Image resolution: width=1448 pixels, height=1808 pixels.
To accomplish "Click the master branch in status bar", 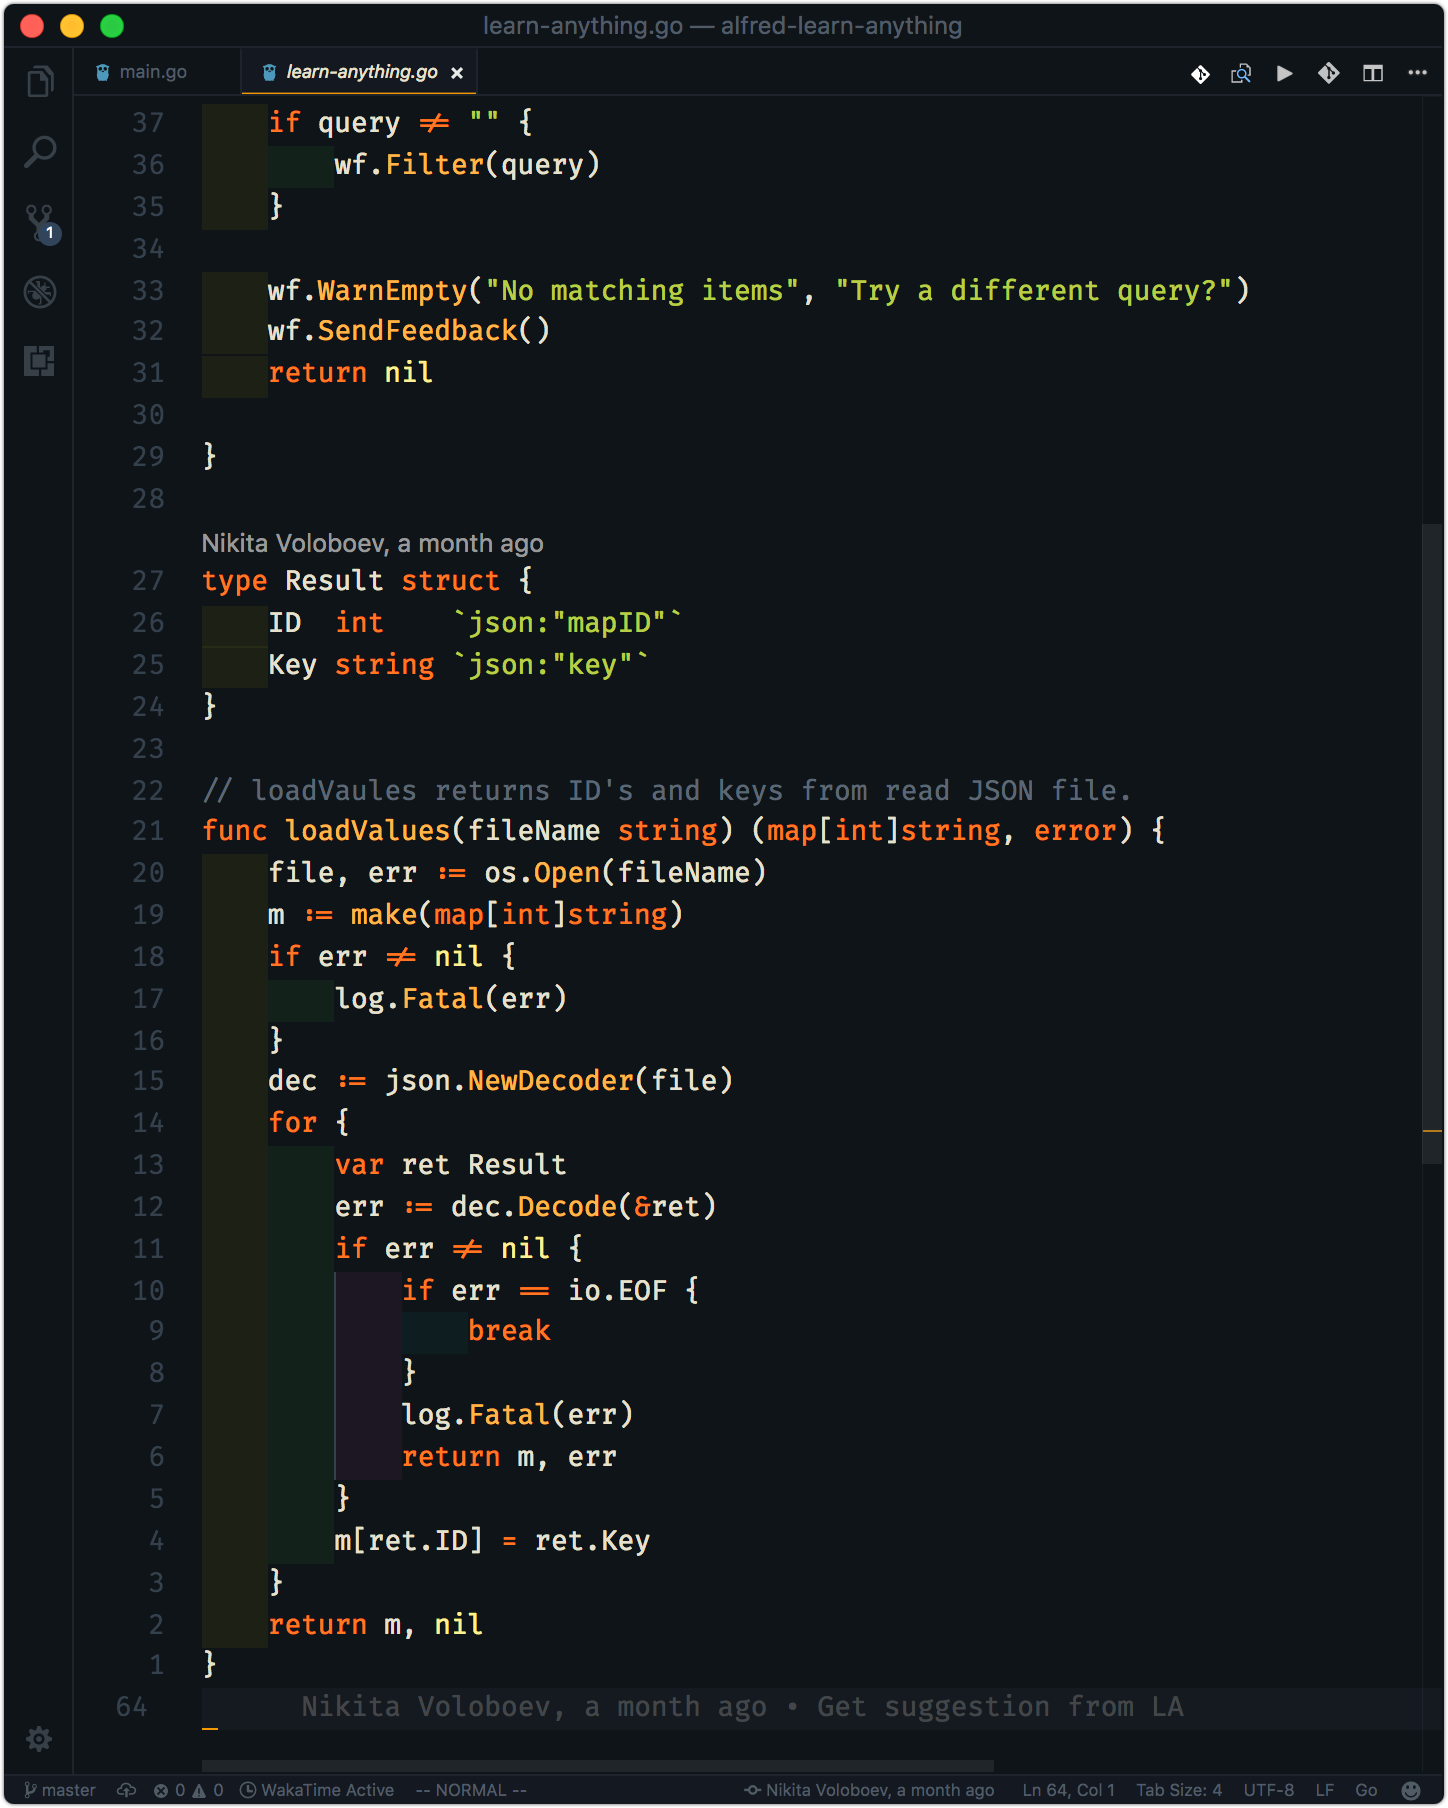I will (x=60, y=1790).
